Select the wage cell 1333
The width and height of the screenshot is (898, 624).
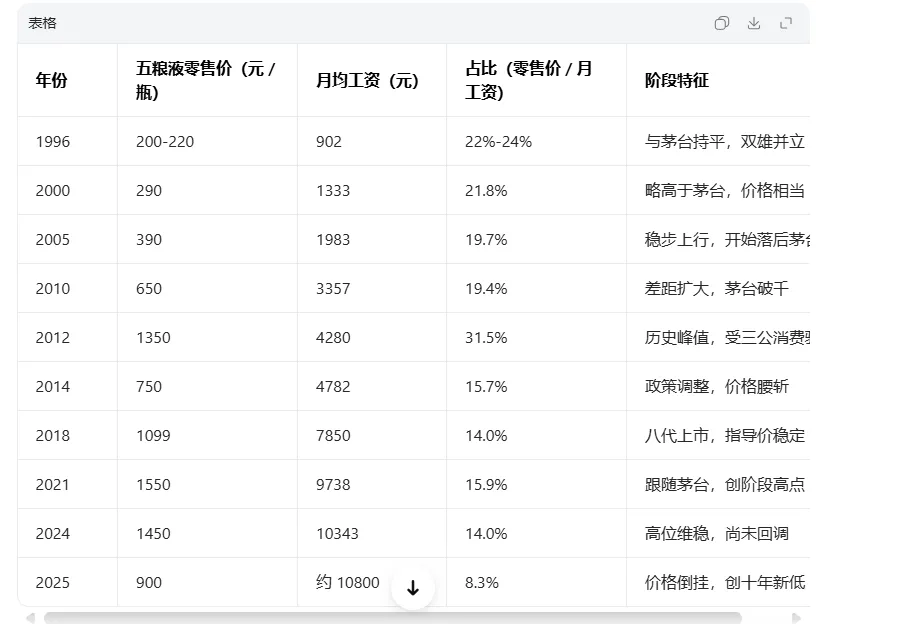[x=372, y=191]
